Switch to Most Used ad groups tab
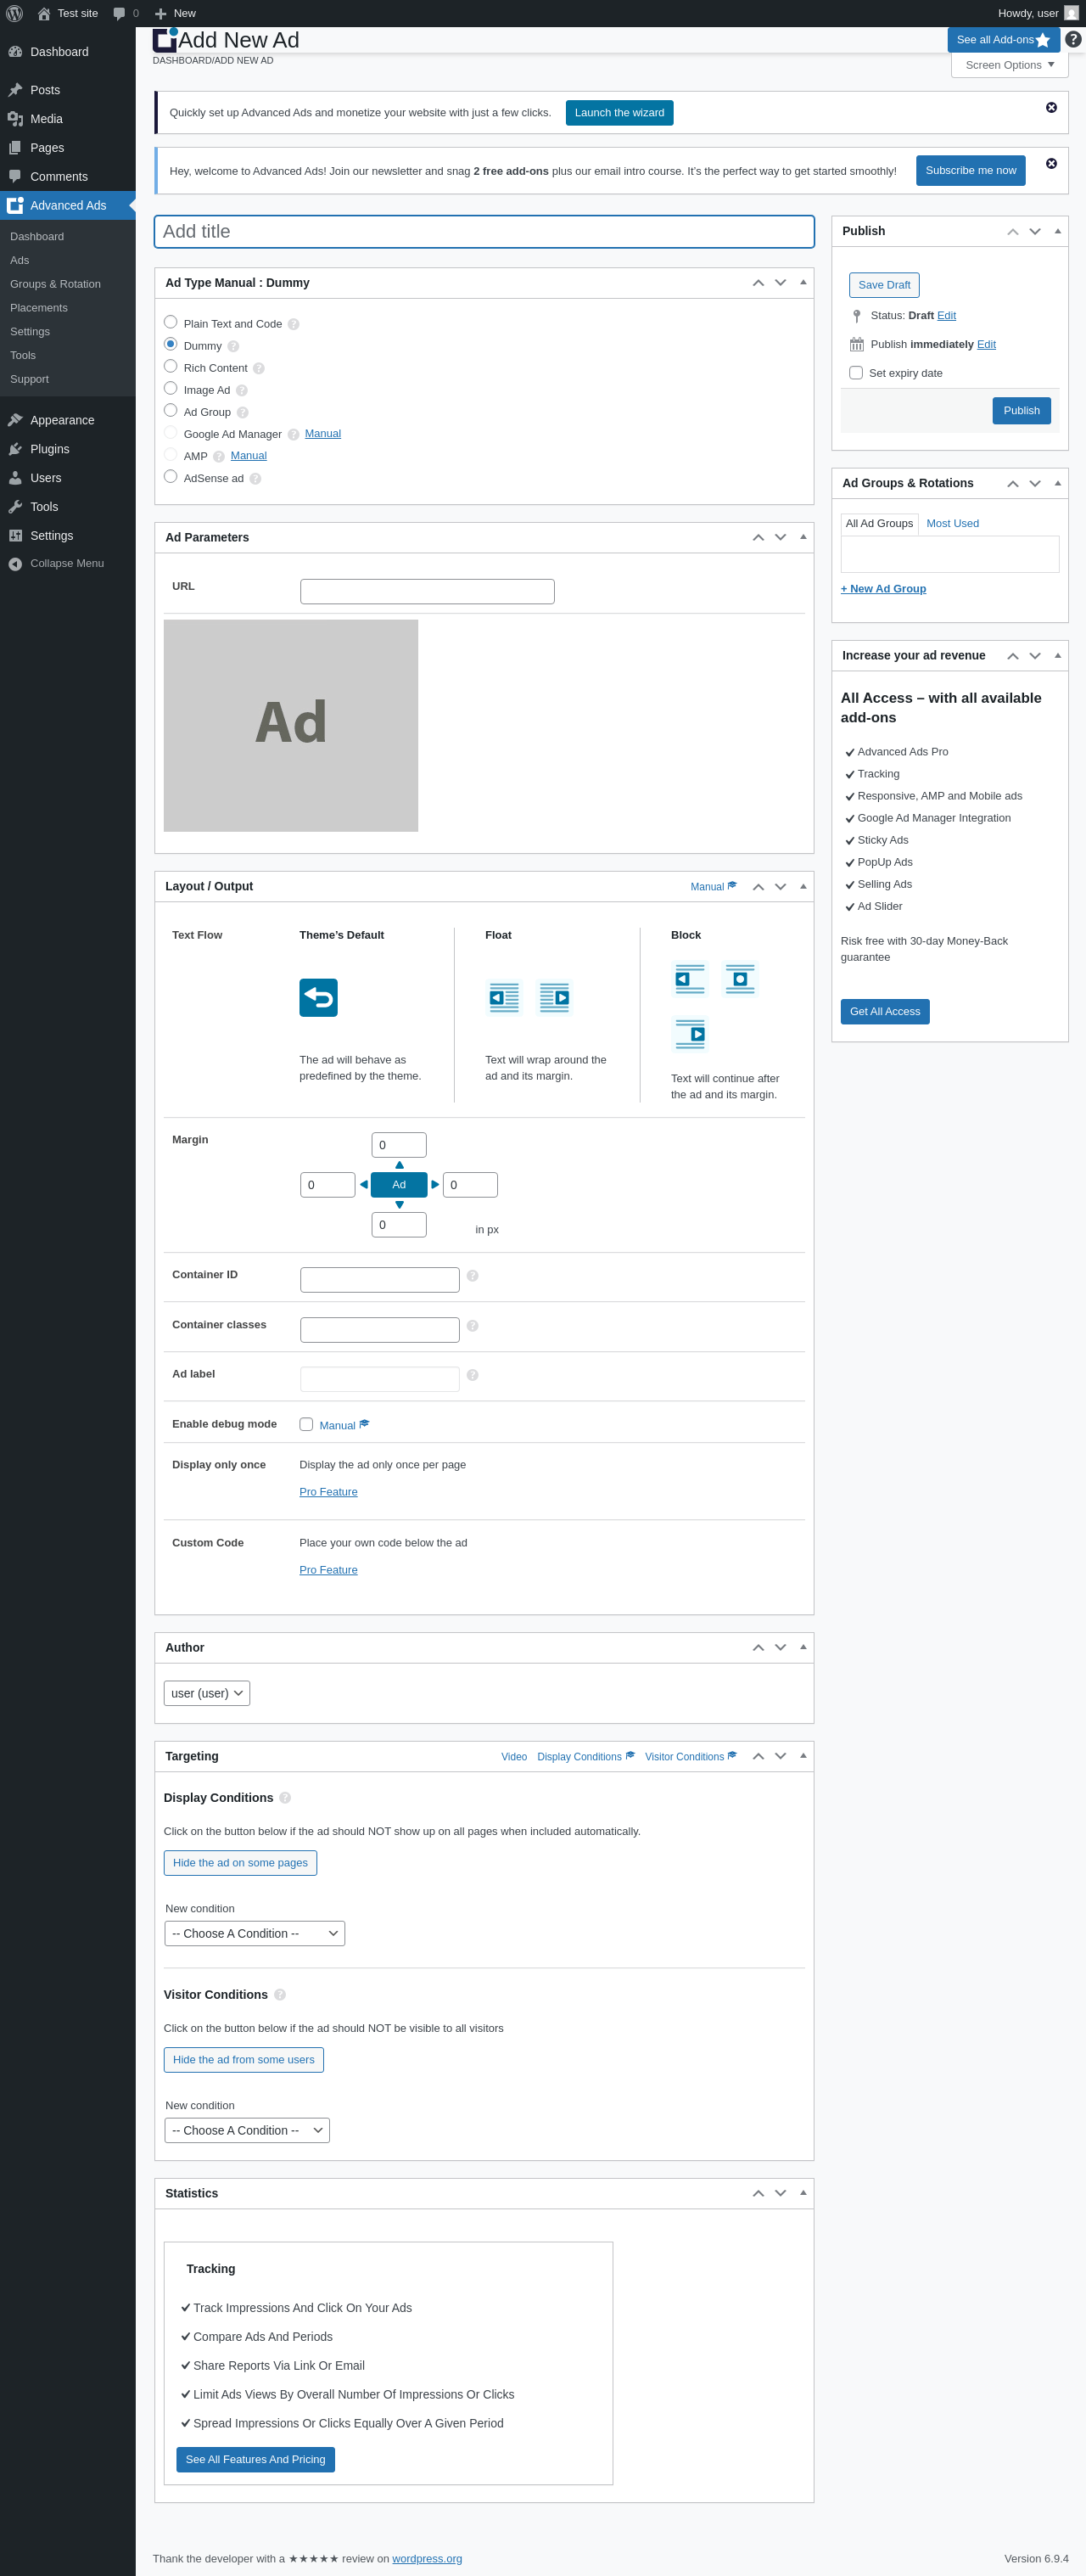Screen dimensions: 1086x2576 point(952,523)
